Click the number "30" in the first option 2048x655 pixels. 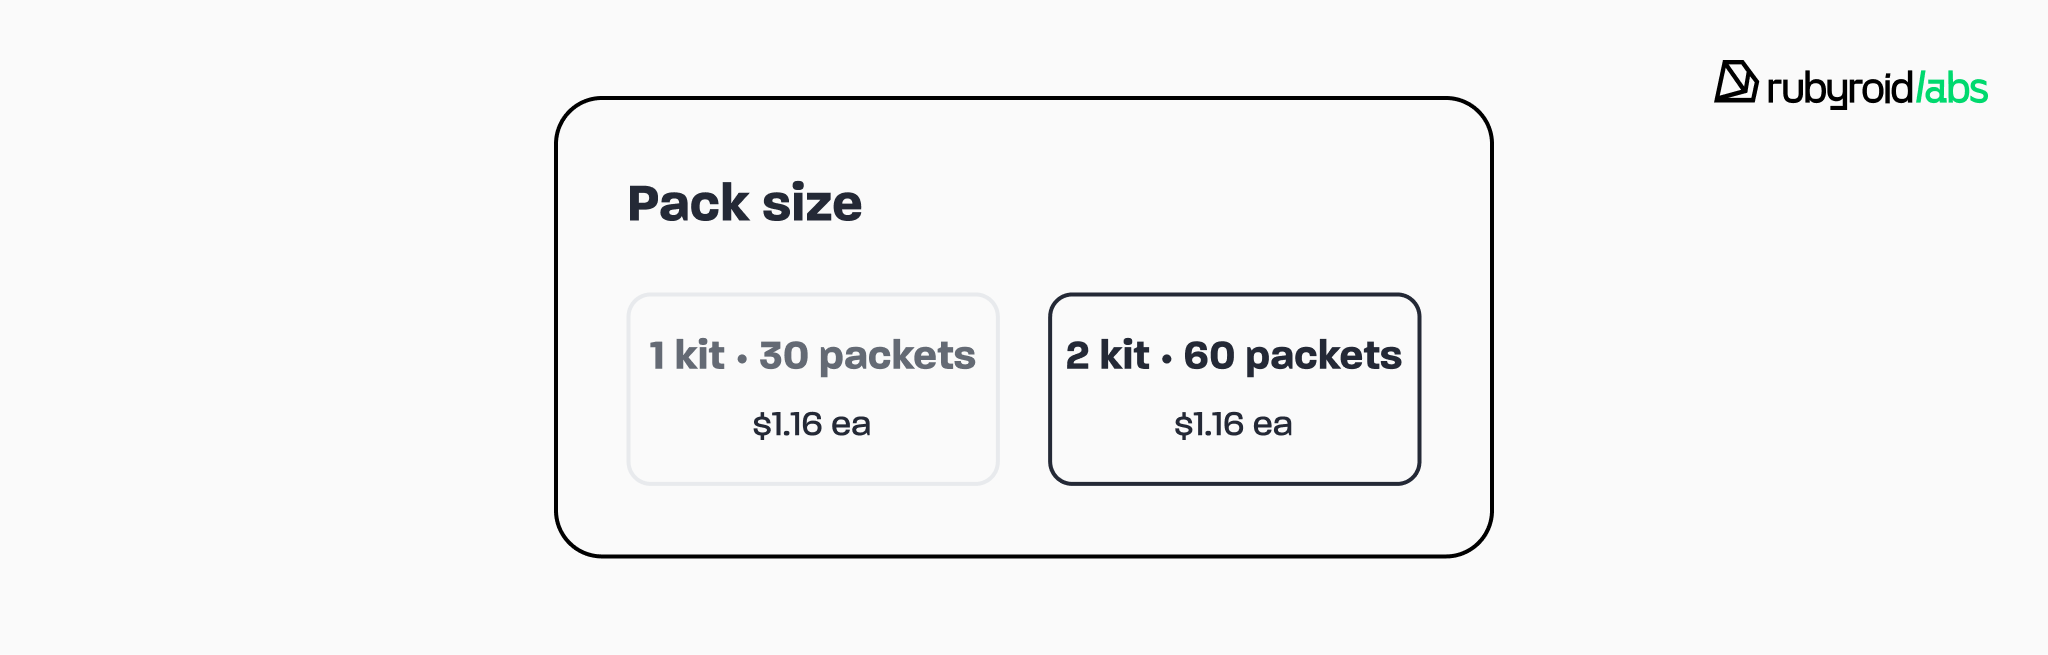tap(783, 356)
